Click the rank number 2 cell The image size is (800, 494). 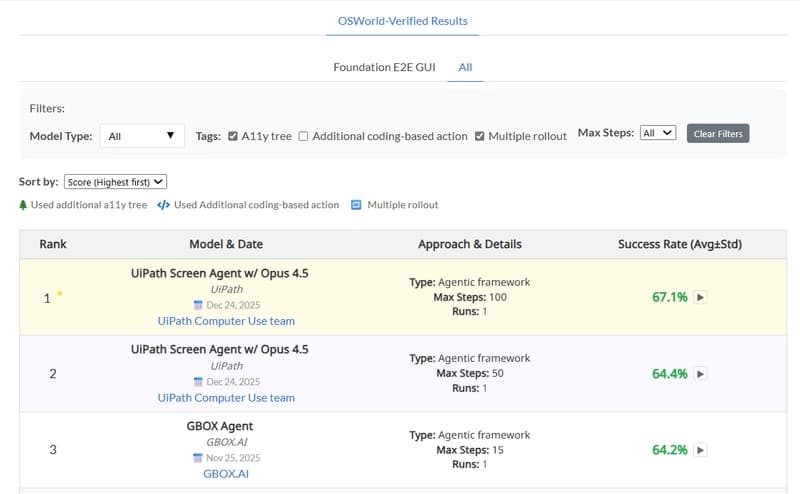point(53,374)
